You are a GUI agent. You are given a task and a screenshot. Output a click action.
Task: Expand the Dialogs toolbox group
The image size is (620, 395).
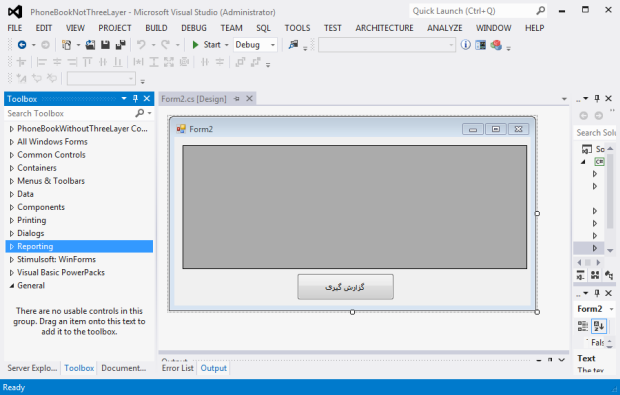point(12,233)
